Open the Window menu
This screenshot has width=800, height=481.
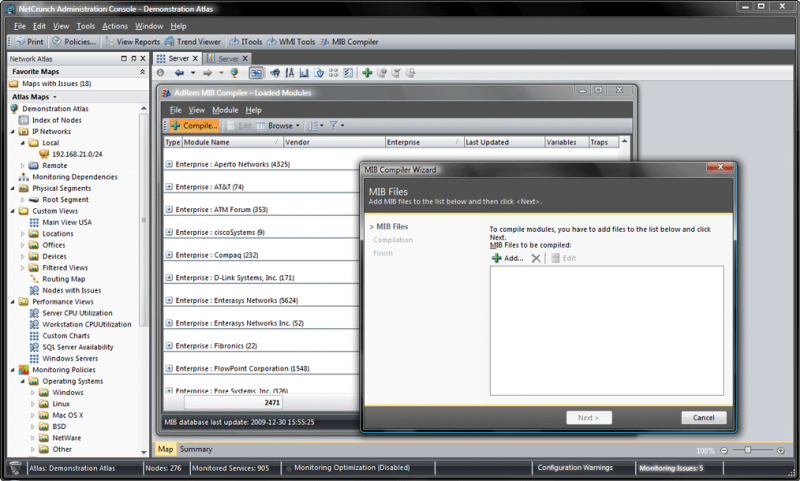[149, 26]
